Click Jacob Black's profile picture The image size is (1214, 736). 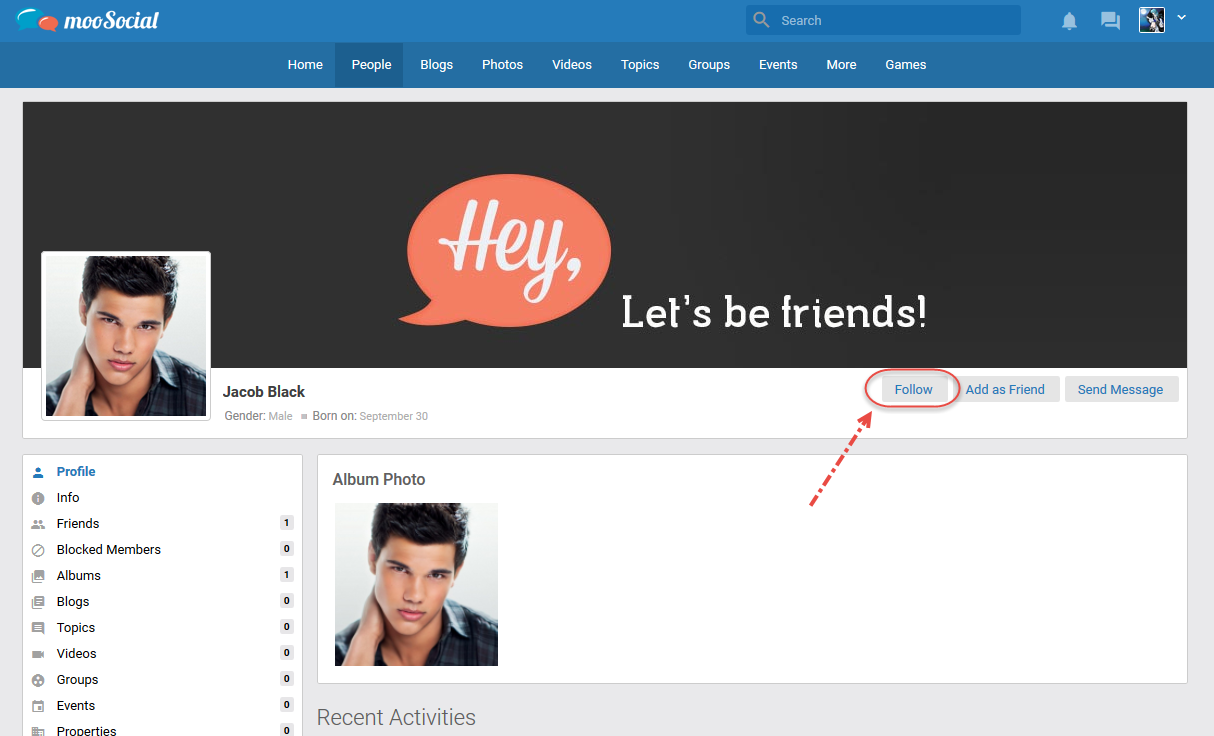[x=126, y=336]
